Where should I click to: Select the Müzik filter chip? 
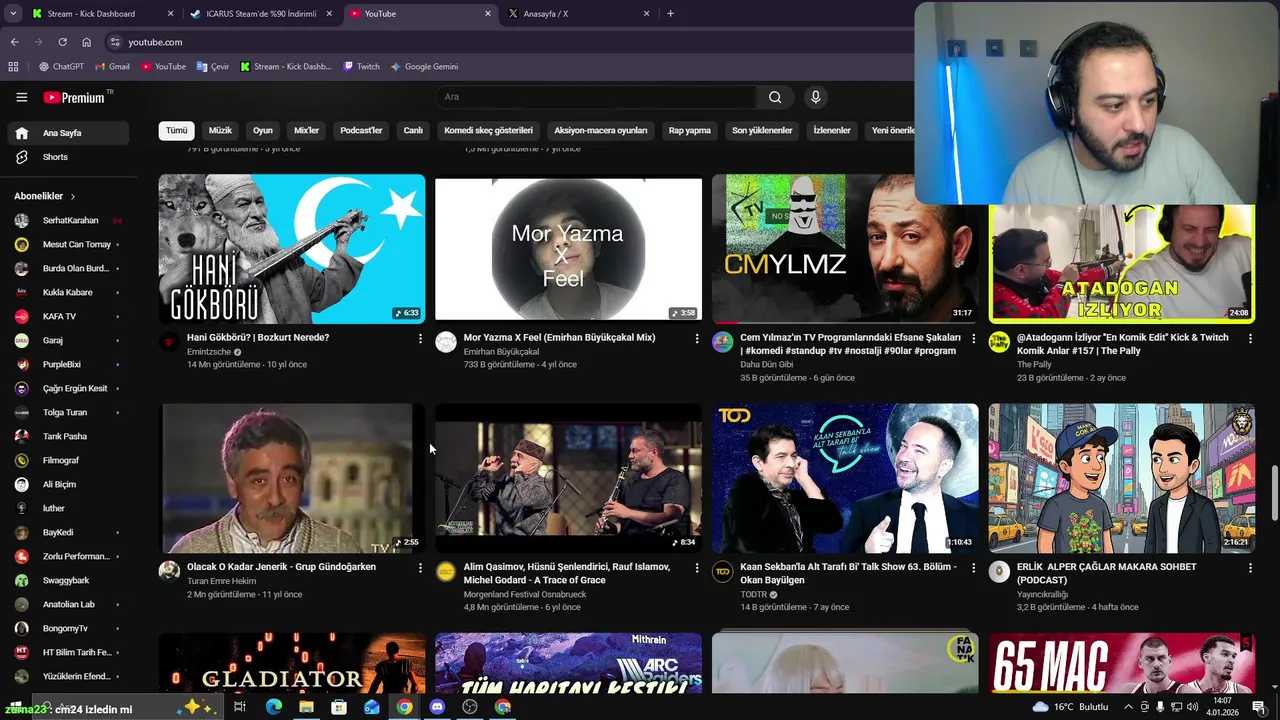220,130
